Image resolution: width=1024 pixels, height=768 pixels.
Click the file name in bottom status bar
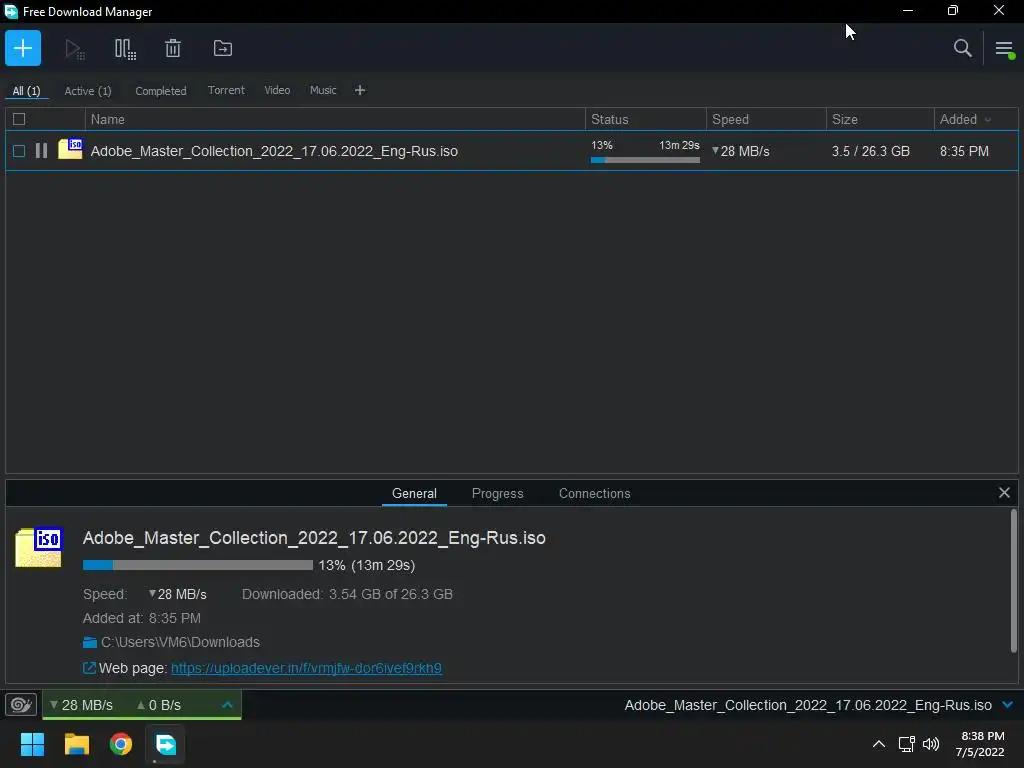808,705
